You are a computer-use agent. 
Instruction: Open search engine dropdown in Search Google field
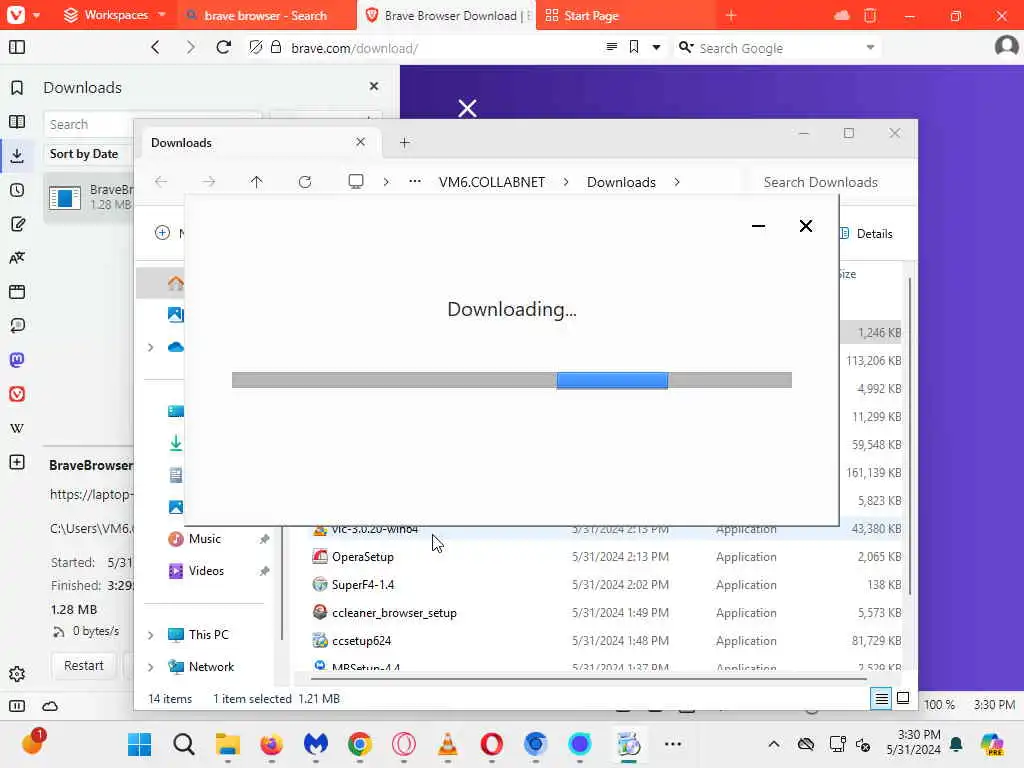tap(870, 47)
